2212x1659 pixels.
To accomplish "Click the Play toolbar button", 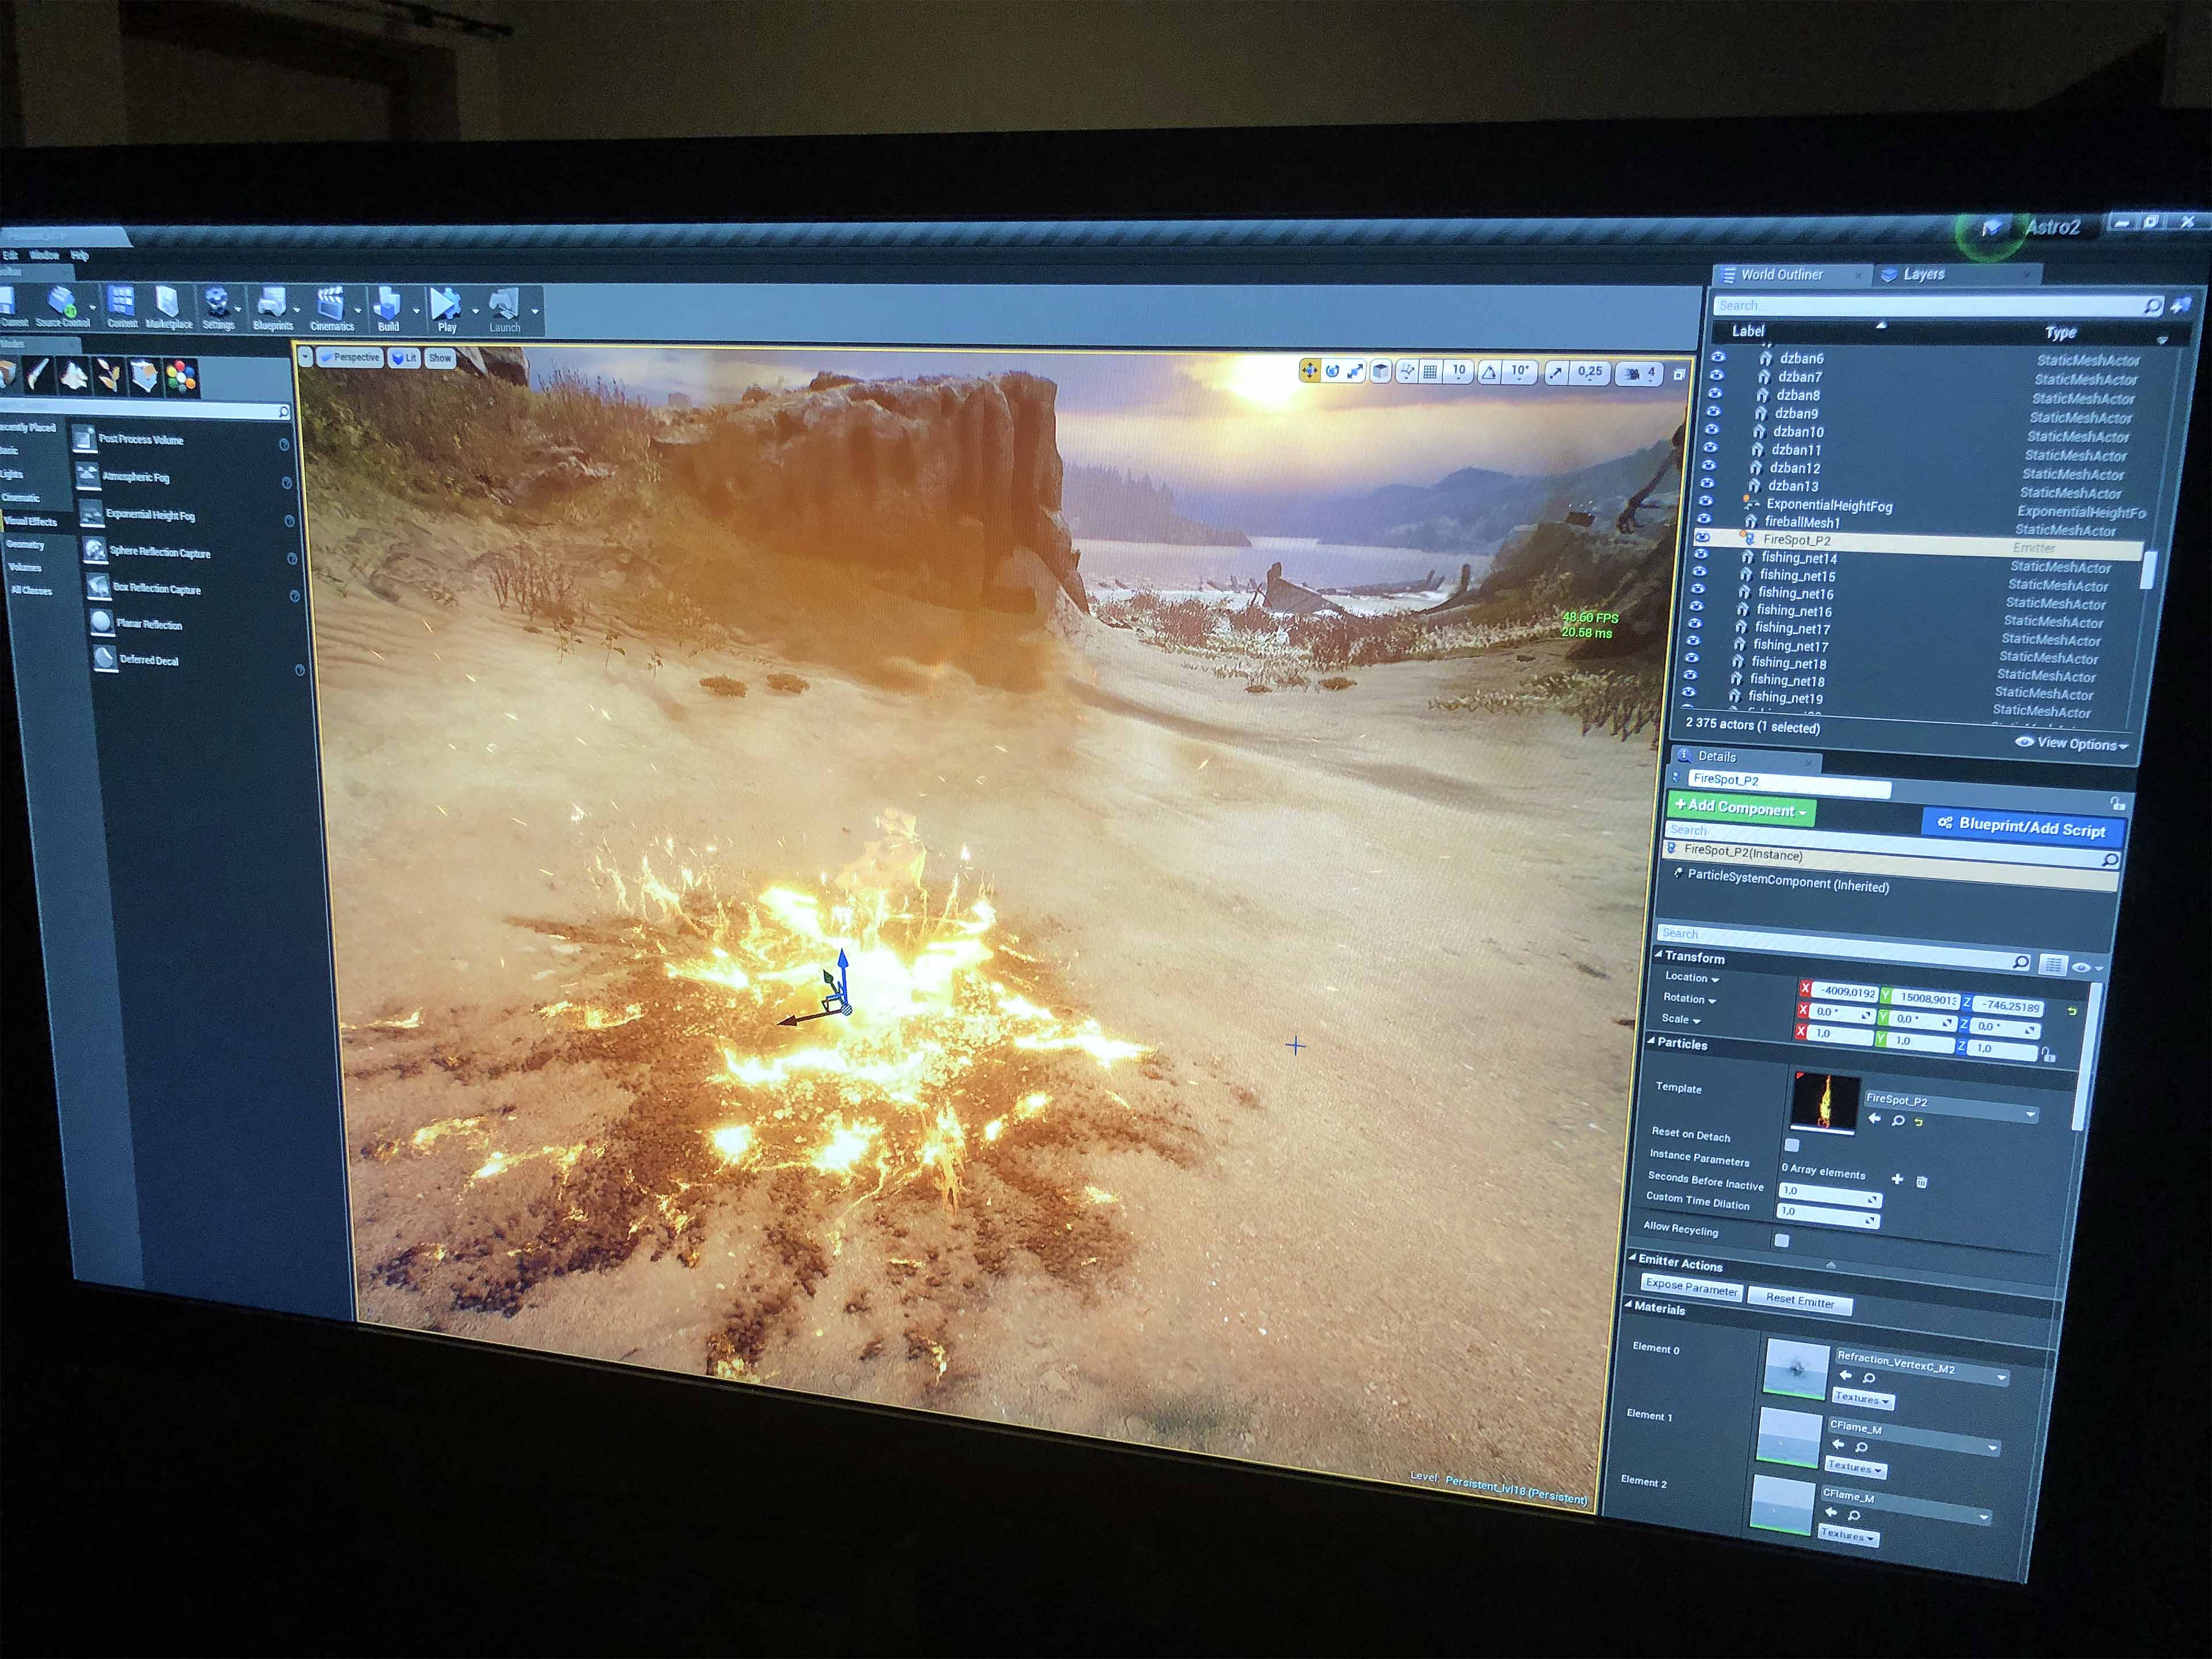I will (x=446, y=311).
